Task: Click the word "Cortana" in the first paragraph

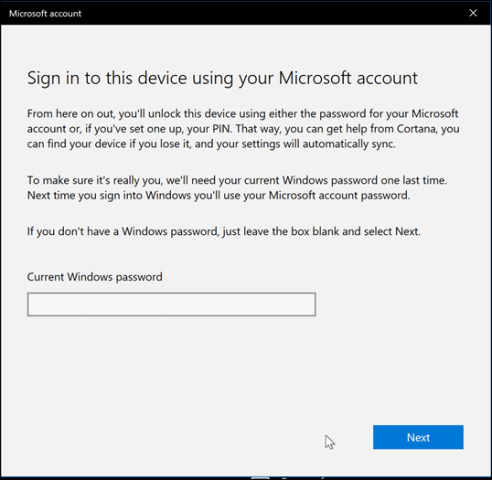Action: [x=417, y=129]
